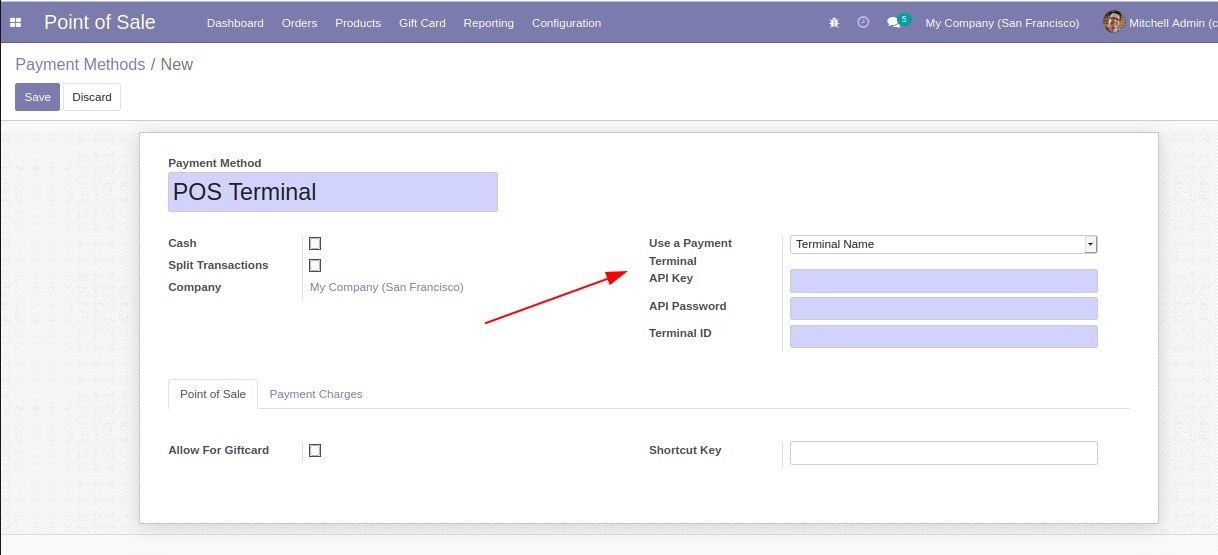The image size is (1218, 555).
Task: Click the 'Use a Payment Terminal' label
Action: point(690,252)
